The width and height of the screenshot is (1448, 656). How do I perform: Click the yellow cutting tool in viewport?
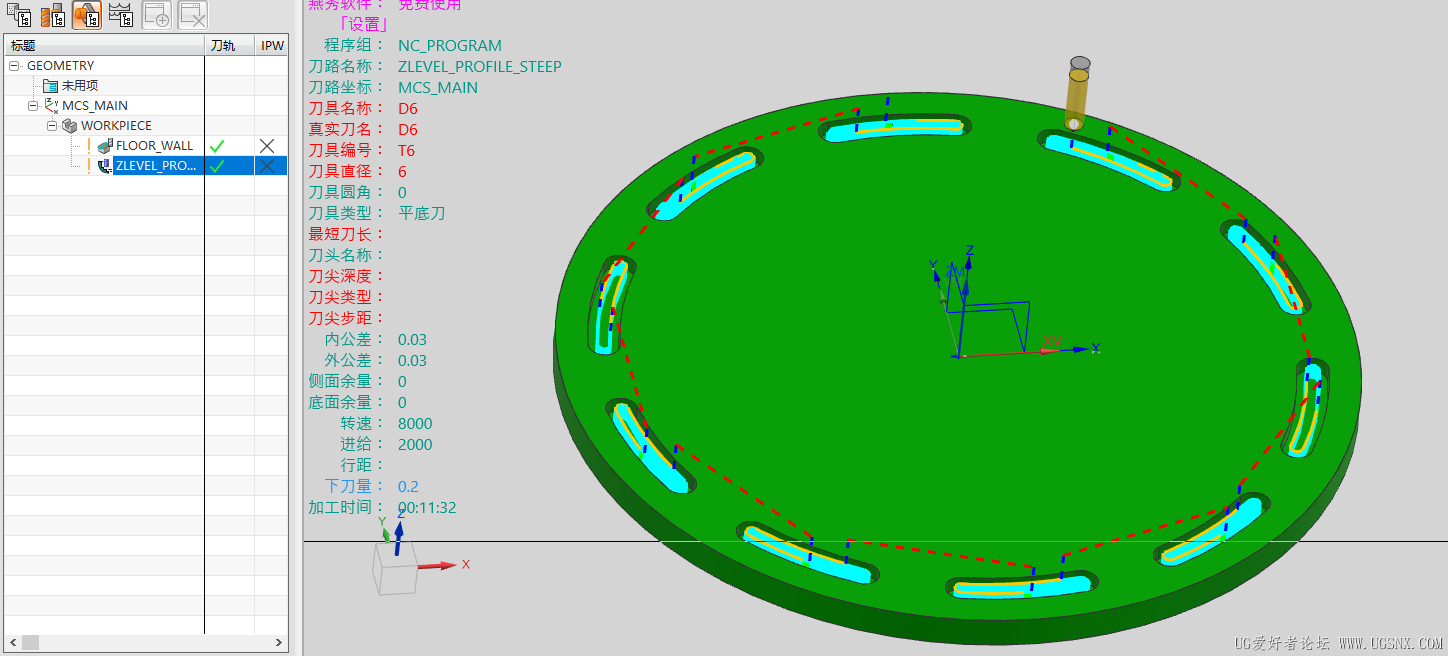pos(1078,93)
